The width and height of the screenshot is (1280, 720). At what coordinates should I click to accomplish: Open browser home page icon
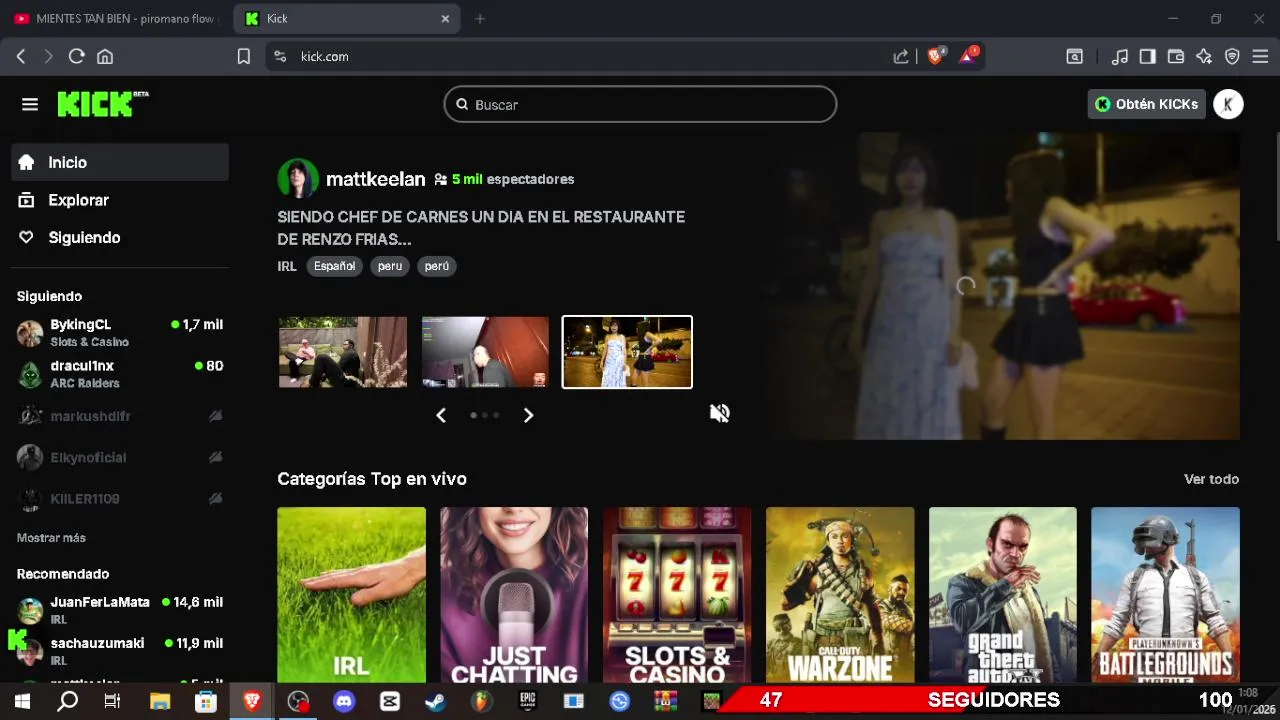point(105,57)
